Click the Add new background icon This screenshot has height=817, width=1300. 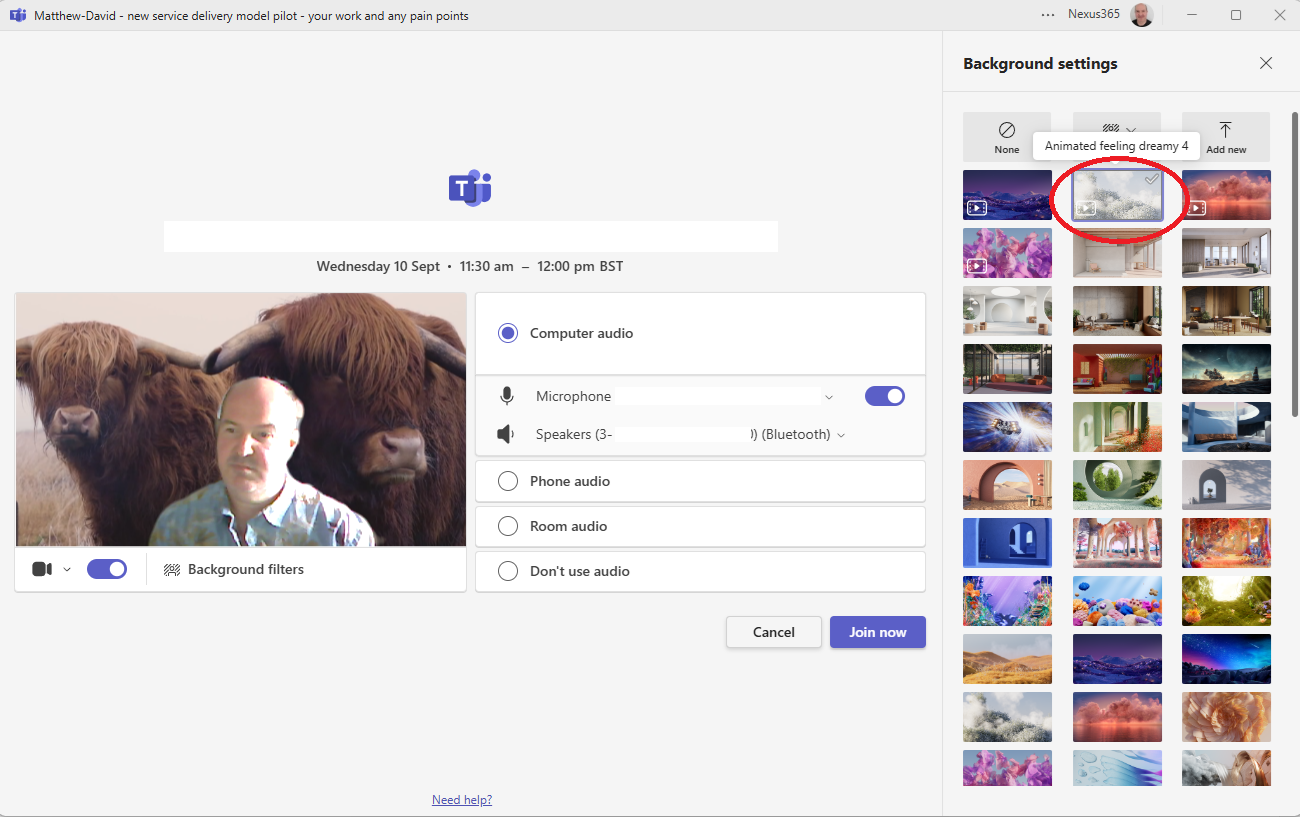(1225, 136)
